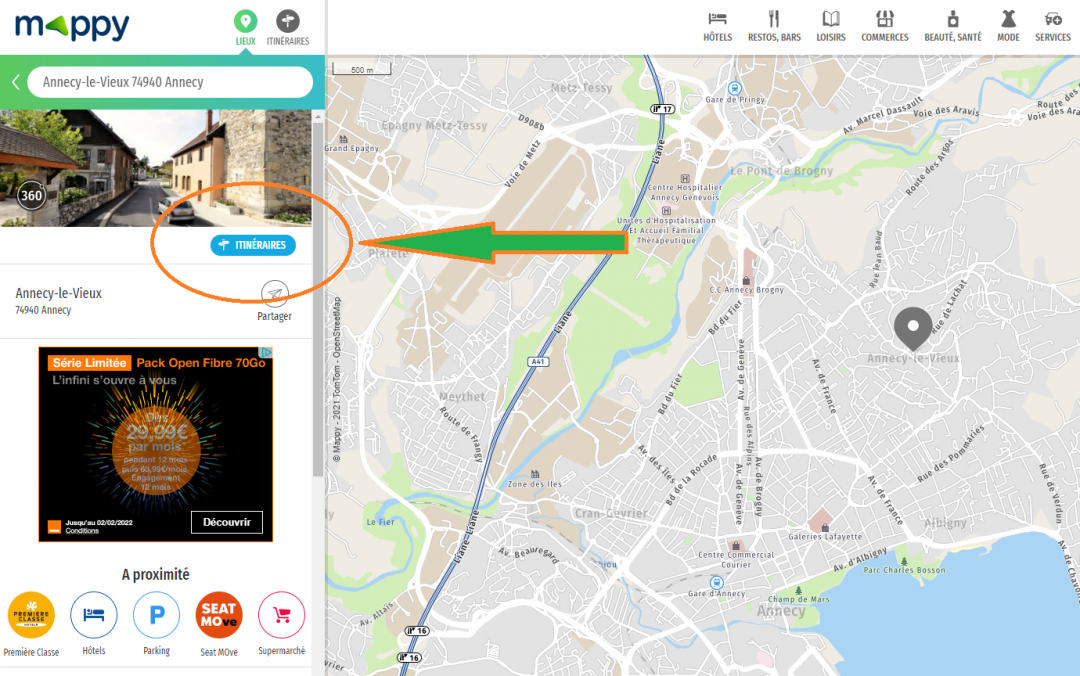Viewport: 1080px width, 676px height.
Task: Click the Annecy-le-Vieux search field
Action: click(x=170, y=81)
